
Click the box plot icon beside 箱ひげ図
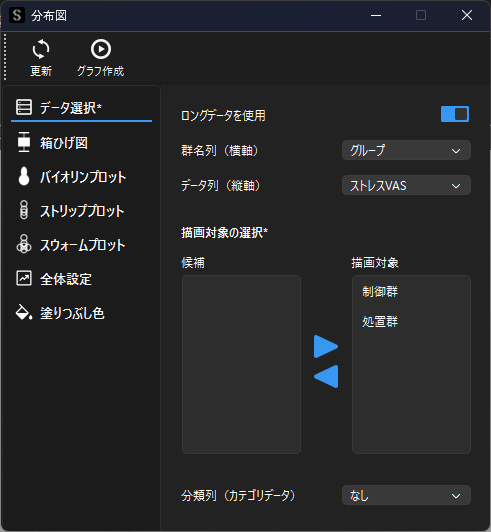[24, 142]
